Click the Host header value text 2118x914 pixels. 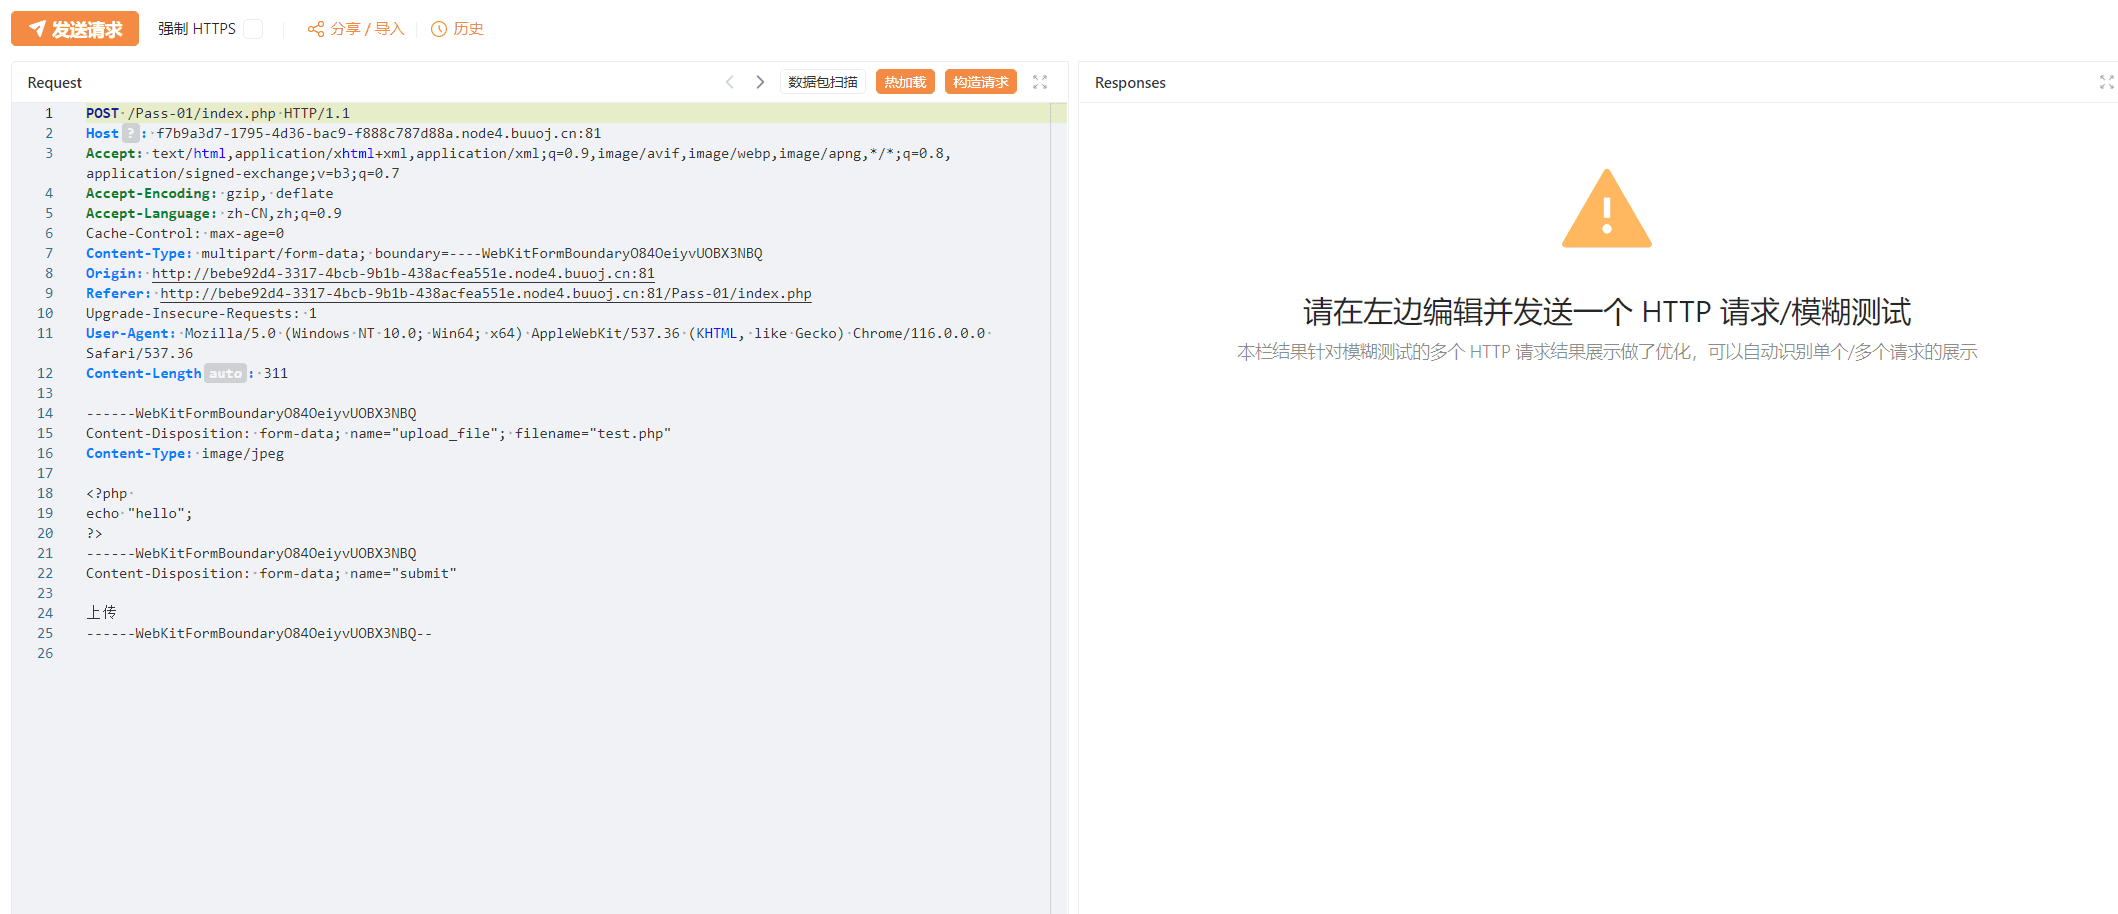[379, 133]
